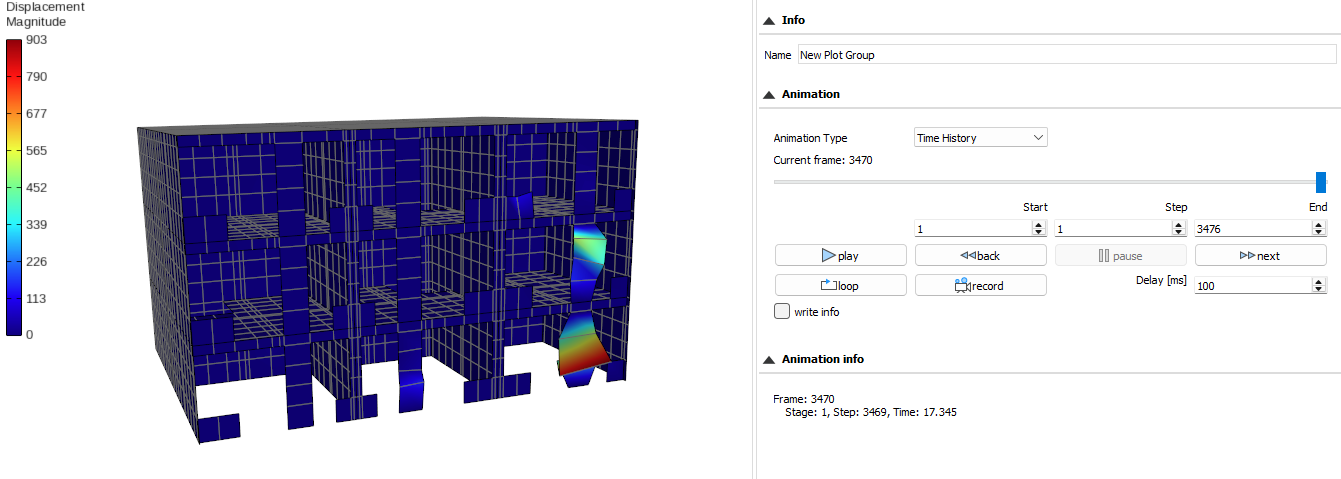Increase the End value with stepper
This screenshot has height=479, width=1341.
(x=1321, y=225)
